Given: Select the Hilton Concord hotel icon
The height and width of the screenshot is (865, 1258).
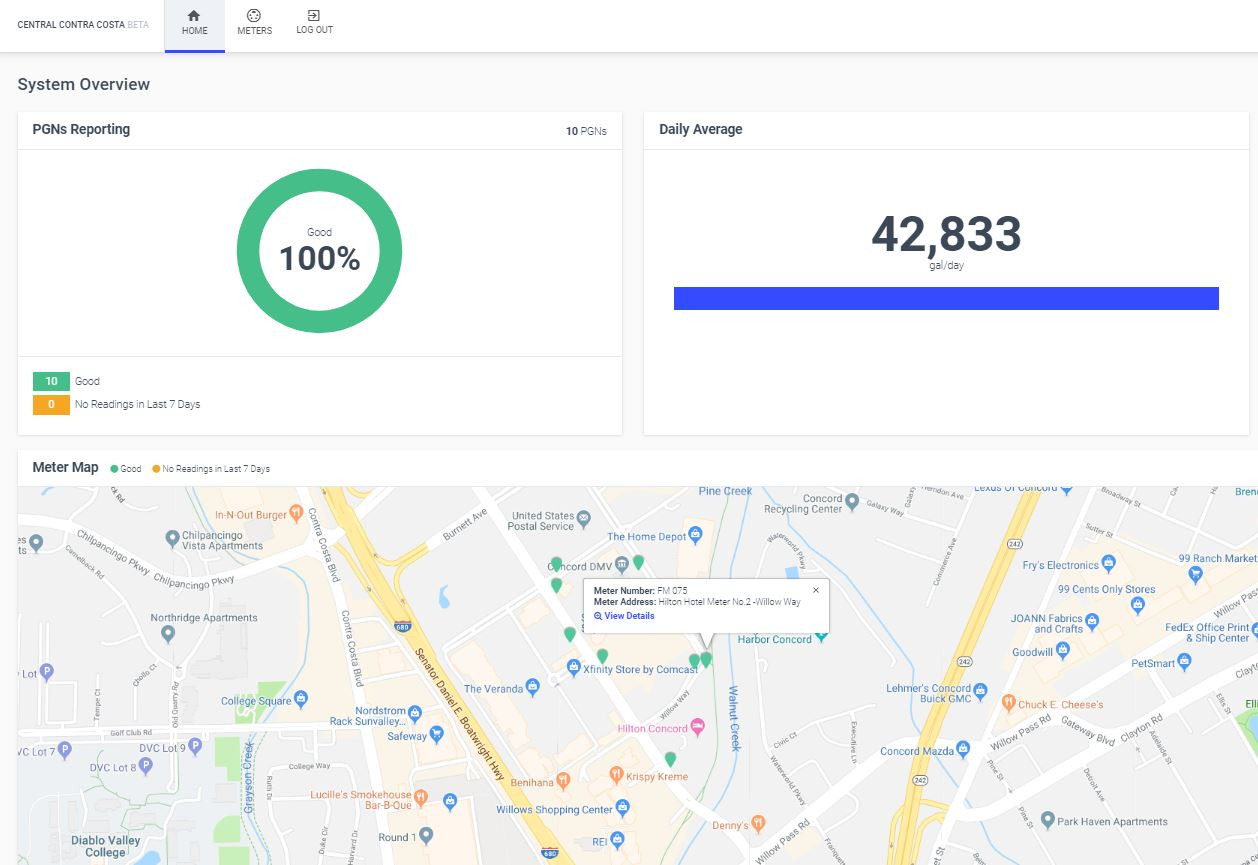Looking at the screenshot, I should [x=698, y=726].
